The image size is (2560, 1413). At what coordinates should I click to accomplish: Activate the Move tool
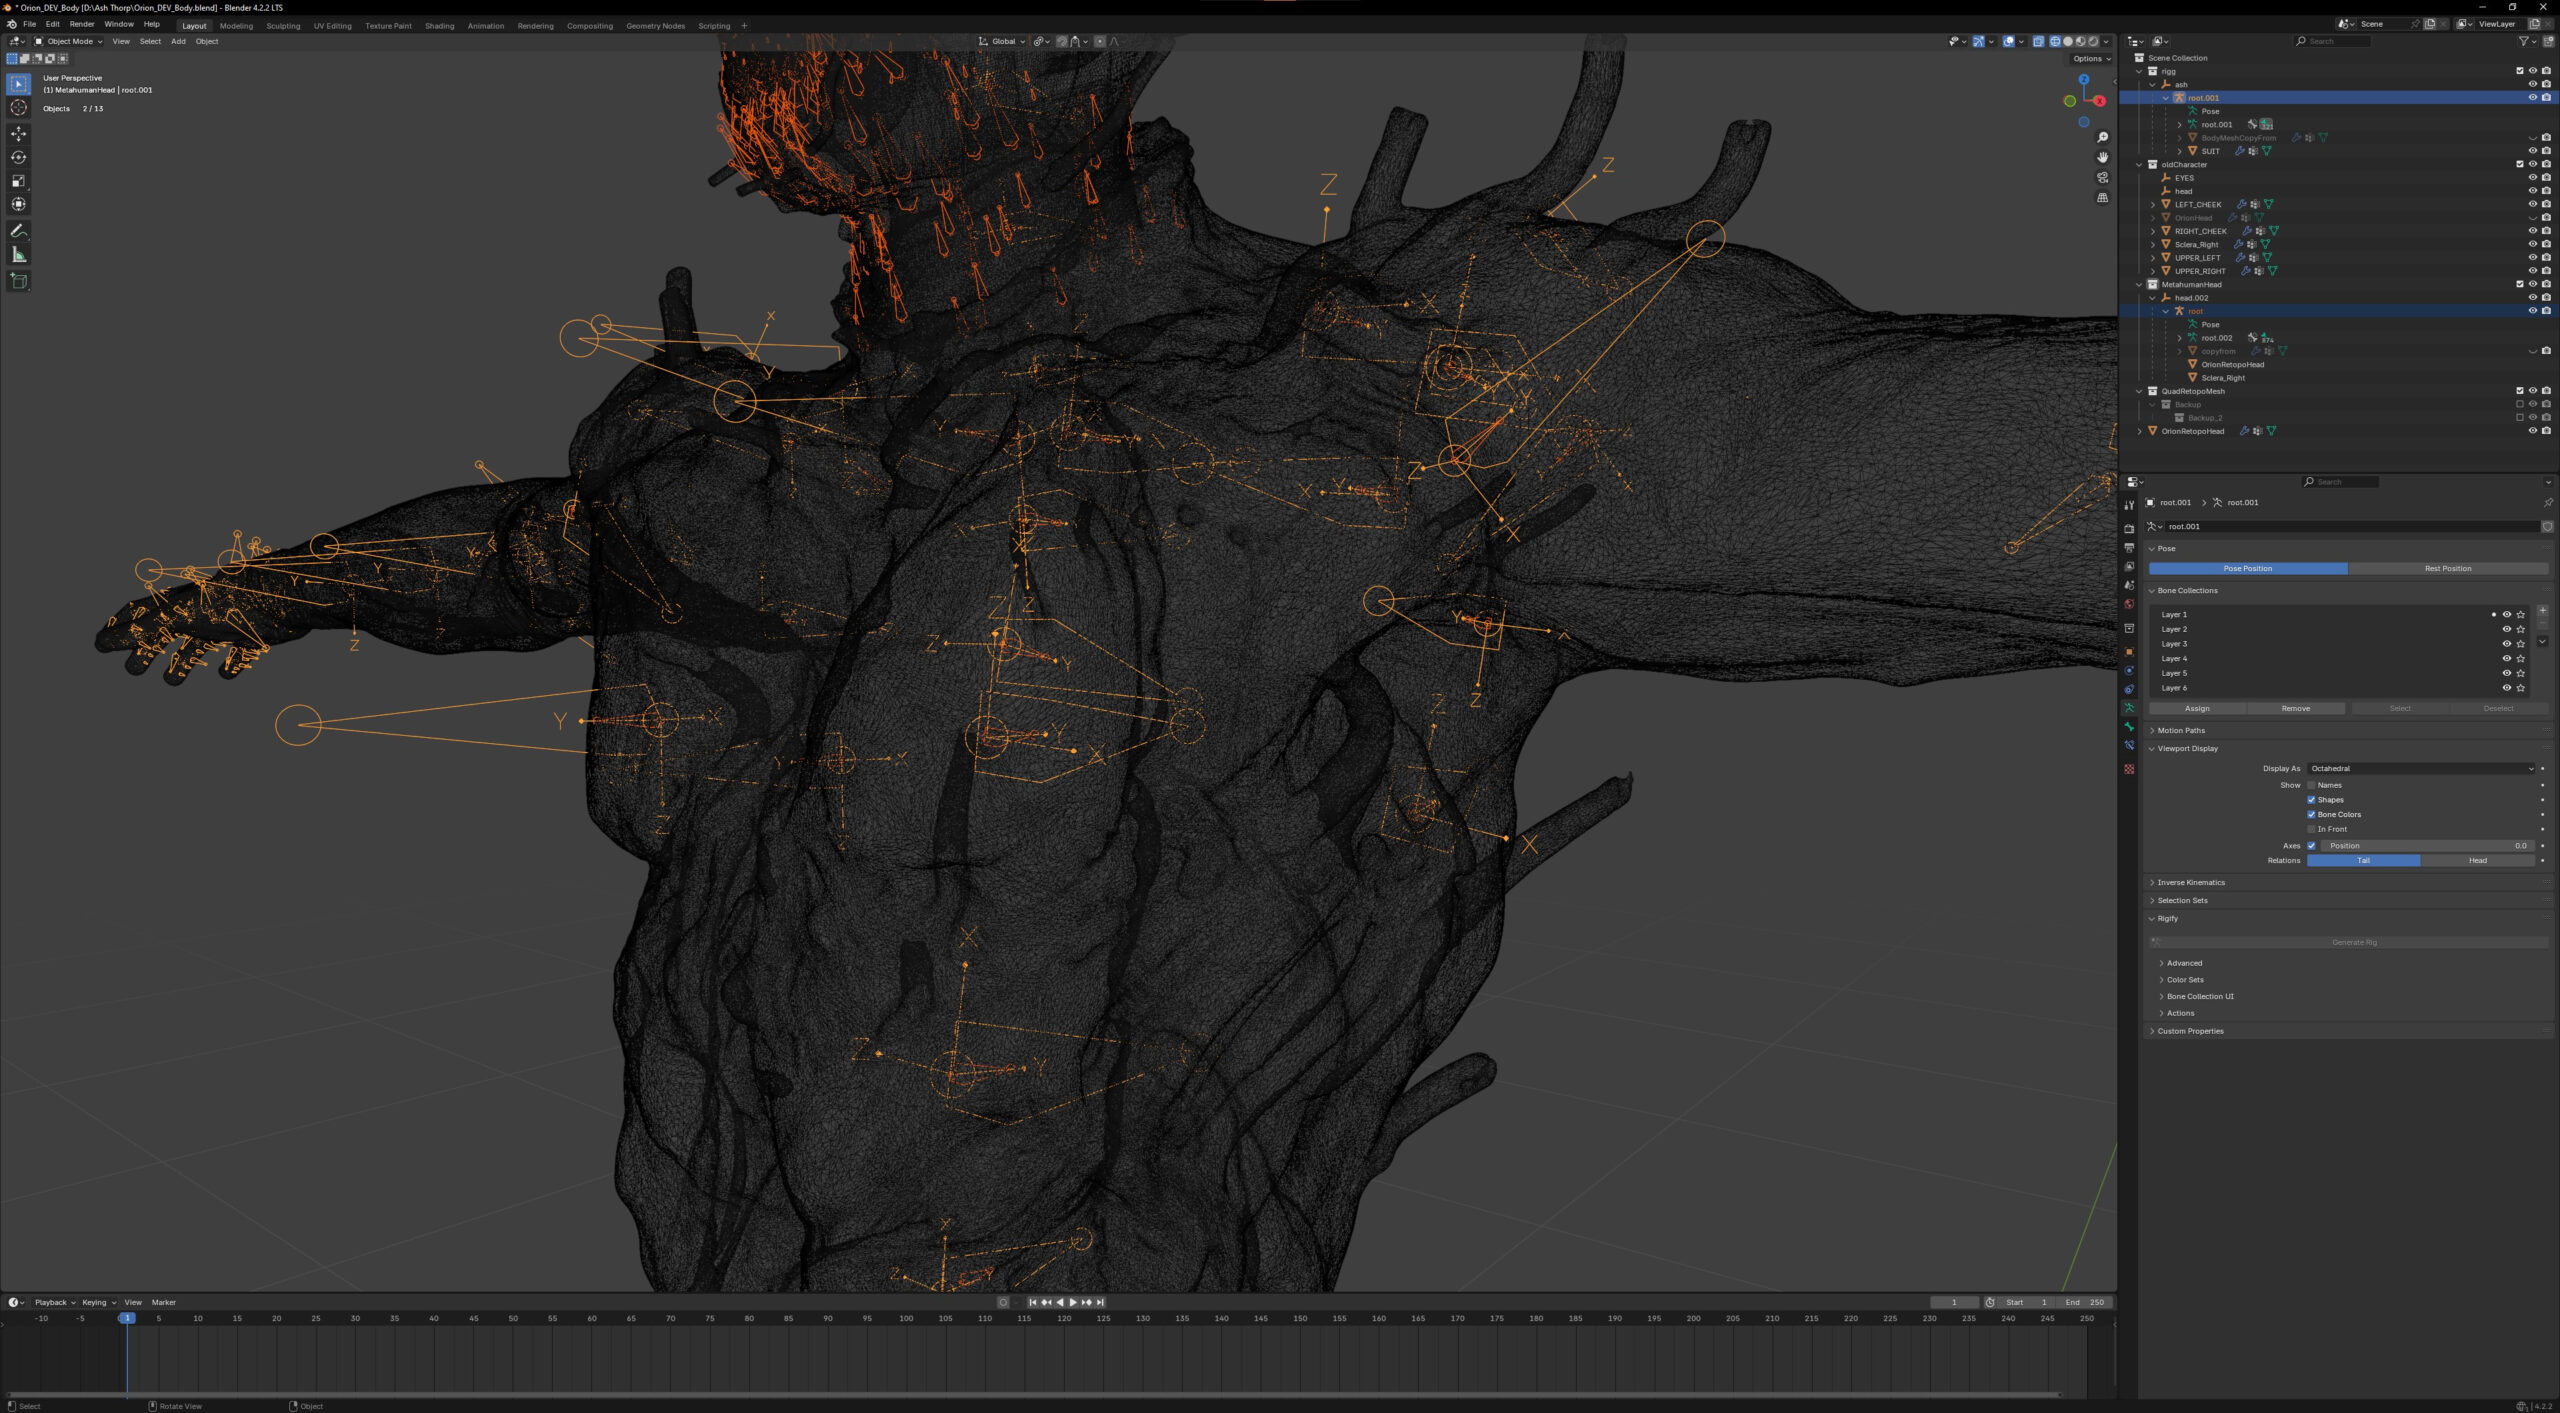pyautogui.click(x=18, y=134)
